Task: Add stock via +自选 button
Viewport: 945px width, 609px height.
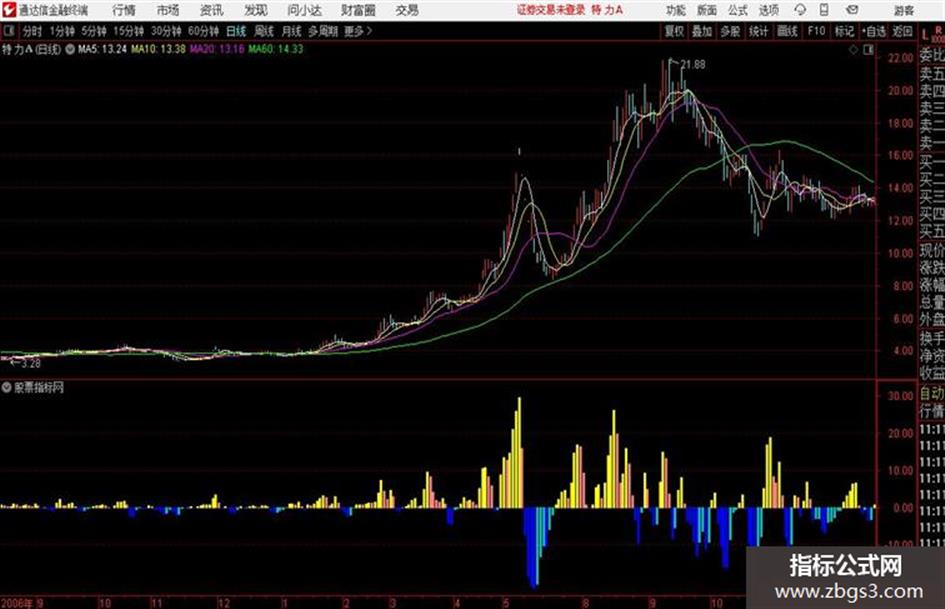Action: [x=874, y=31]
